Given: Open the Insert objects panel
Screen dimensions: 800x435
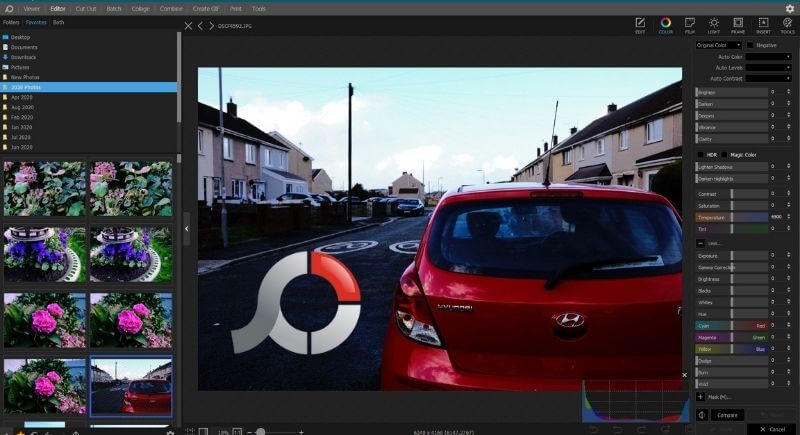Looking at the screenshot, I should click(763, 23).
